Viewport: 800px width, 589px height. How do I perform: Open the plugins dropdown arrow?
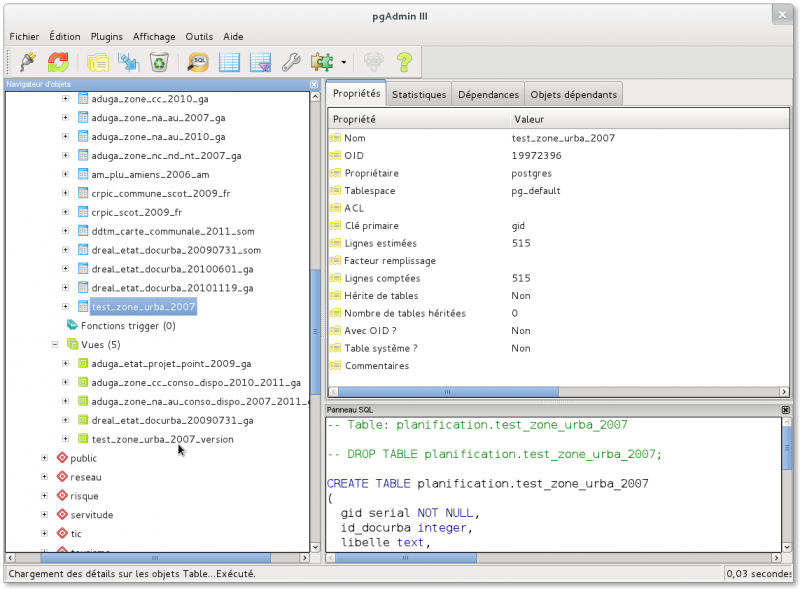point(343,63)
